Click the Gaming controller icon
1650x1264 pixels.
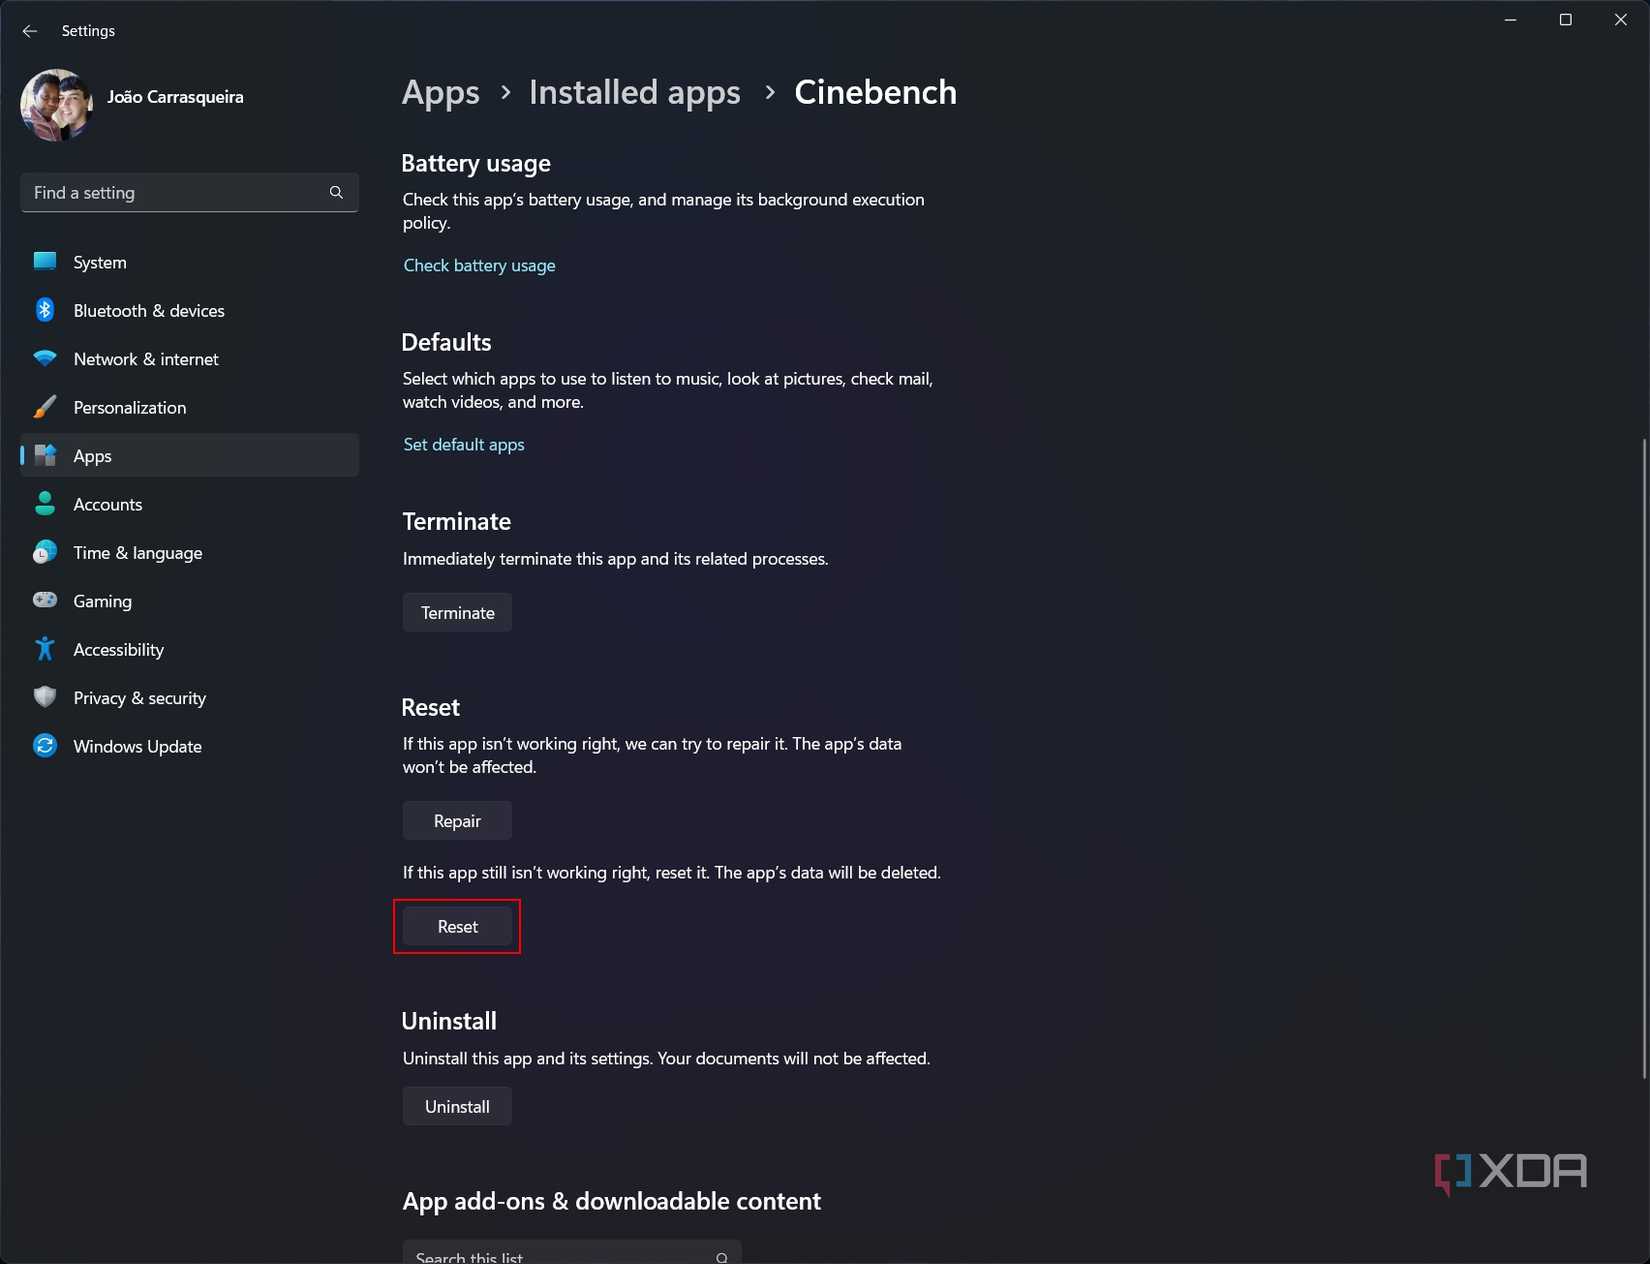tap(45, 600)
